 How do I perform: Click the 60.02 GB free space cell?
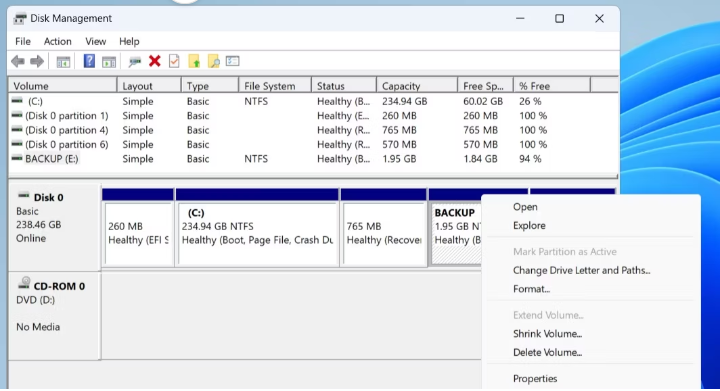[x=483, y=101]
